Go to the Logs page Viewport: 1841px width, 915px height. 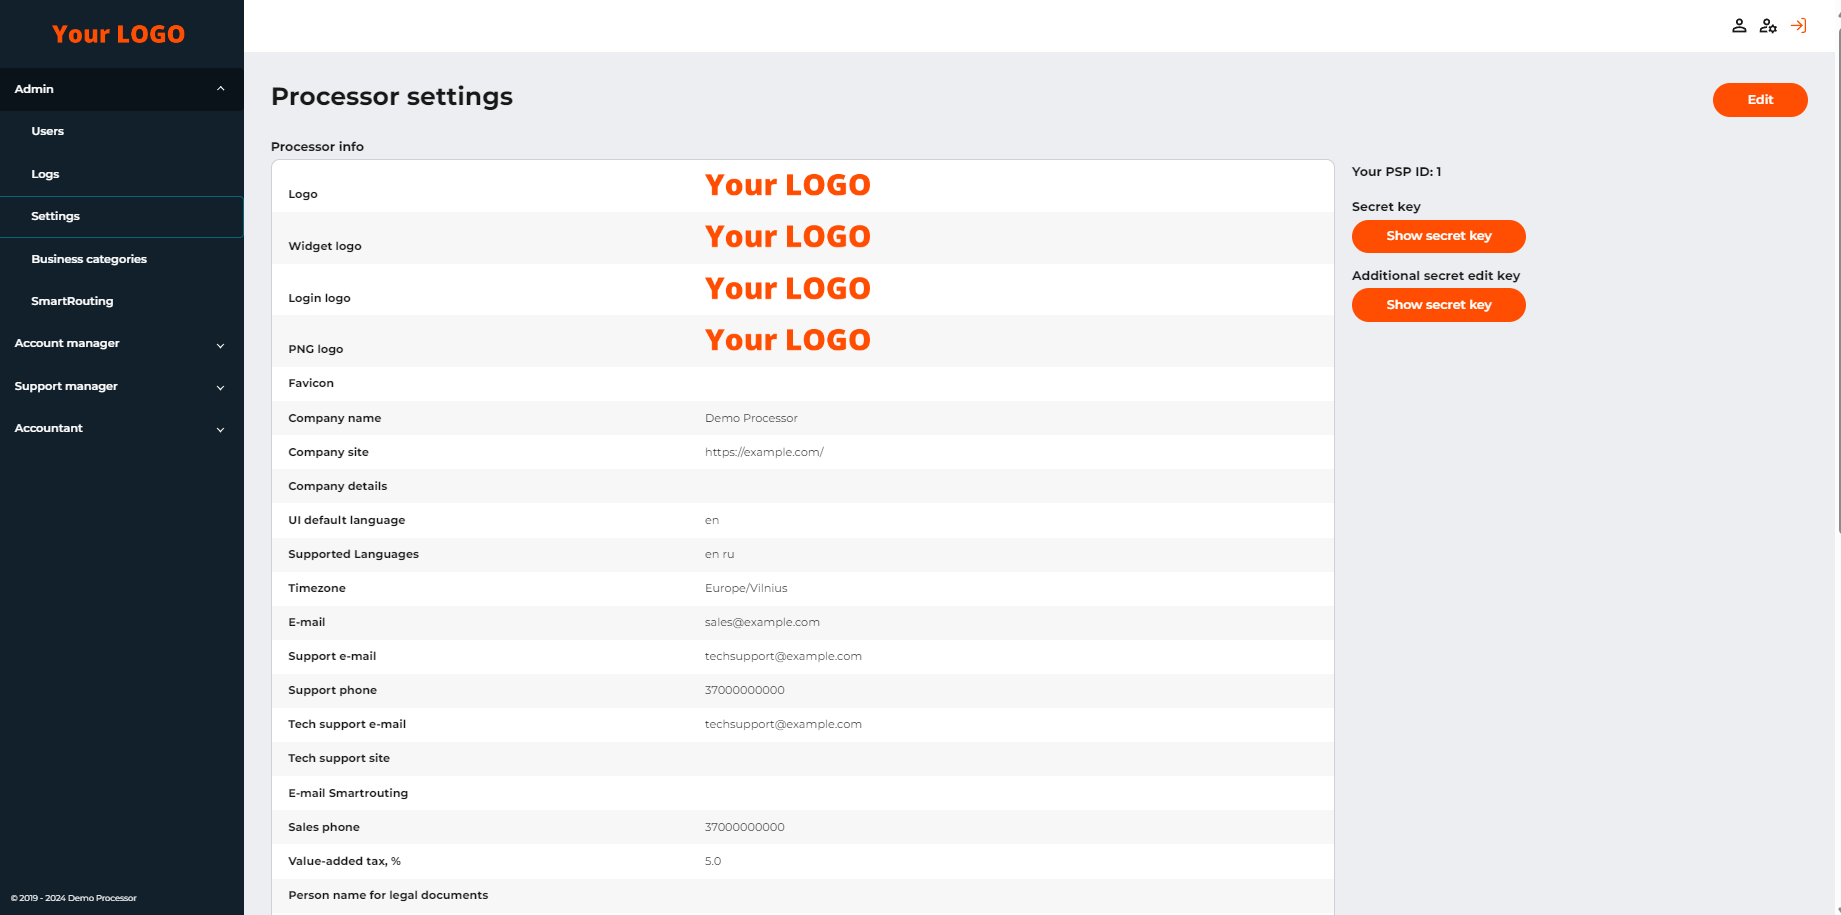pyautogui.click(x=45, y=174)
